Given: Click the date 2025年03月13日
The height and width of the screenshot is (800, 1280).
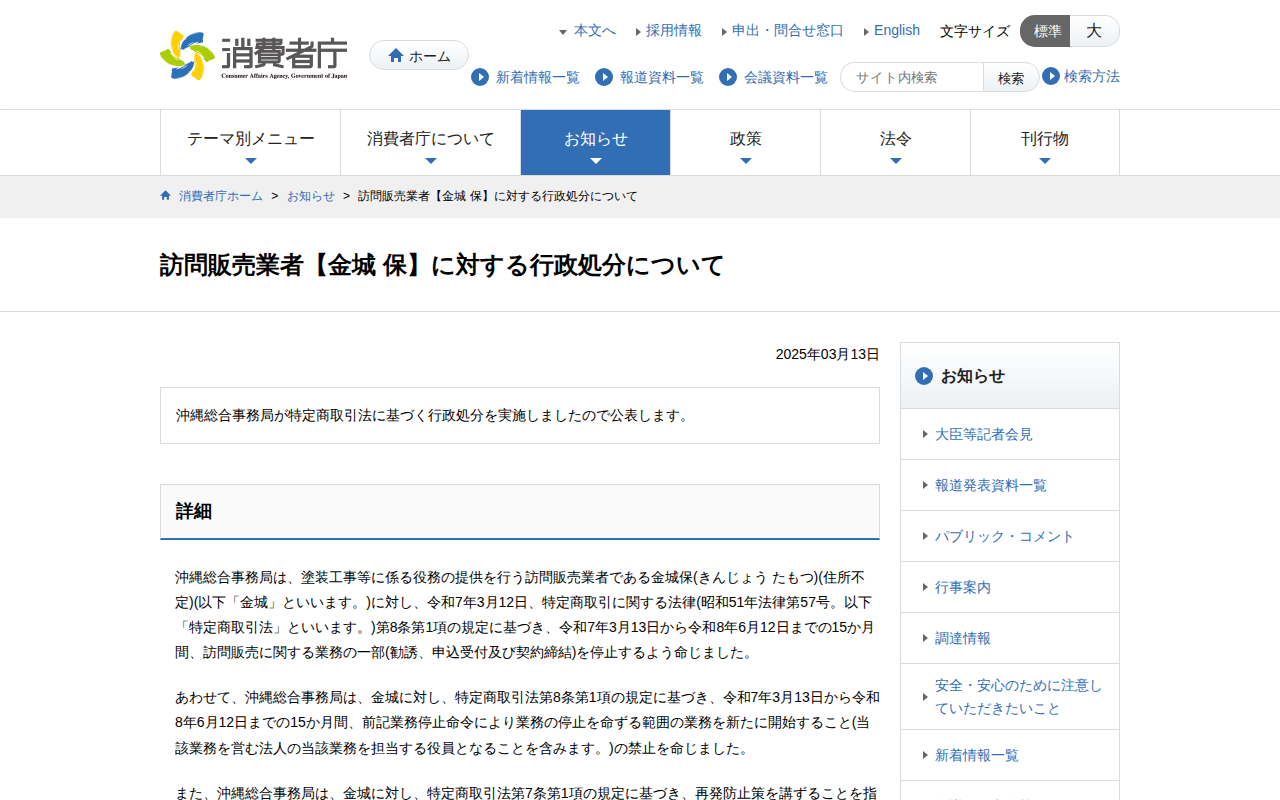Looking at the screenshot, I should 828,354.
